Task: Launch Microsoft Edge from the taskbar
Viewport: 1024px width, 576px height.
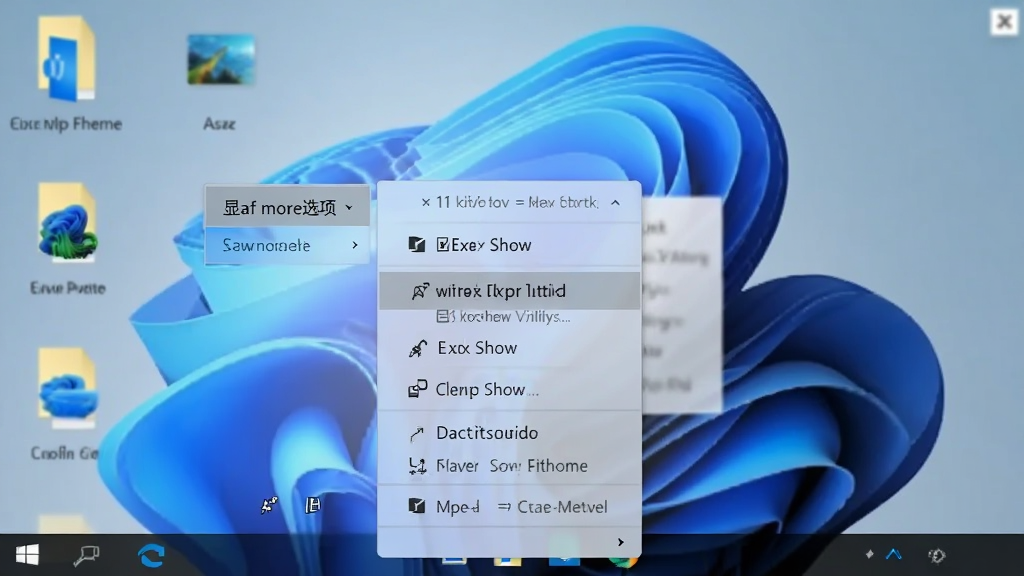Action: point(151,556)
